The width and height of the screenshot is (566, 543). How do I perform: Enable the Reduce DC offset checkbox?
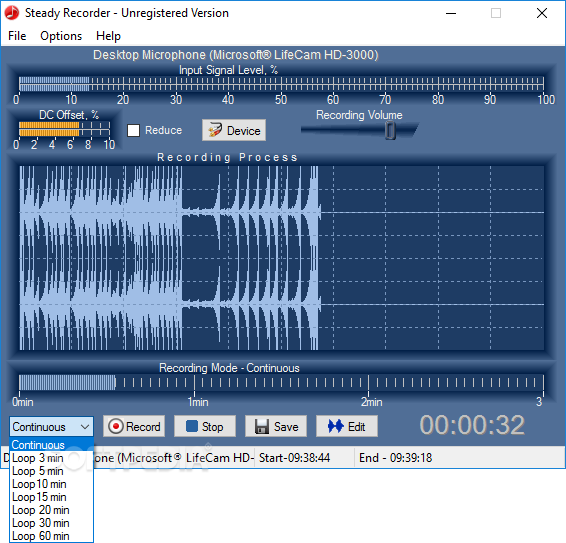pyautogui.click(x=133, y=130)
